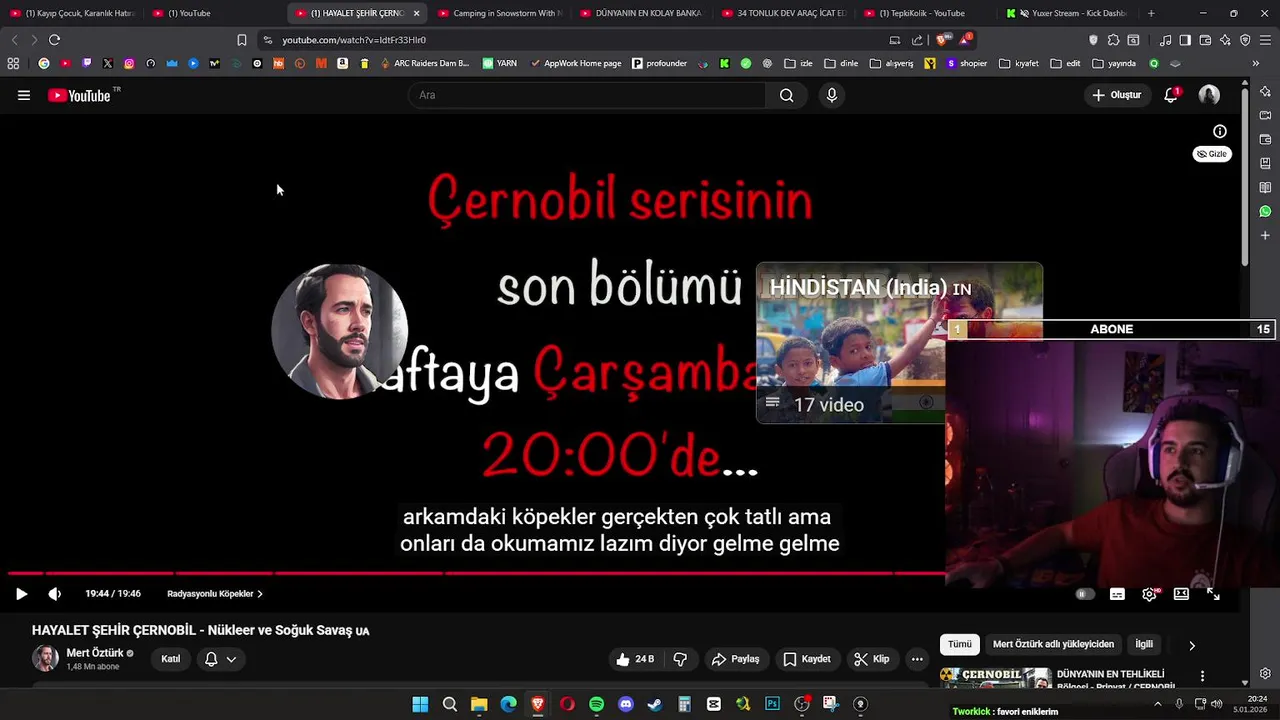Click the Oluştur create button

point(1116,95)
